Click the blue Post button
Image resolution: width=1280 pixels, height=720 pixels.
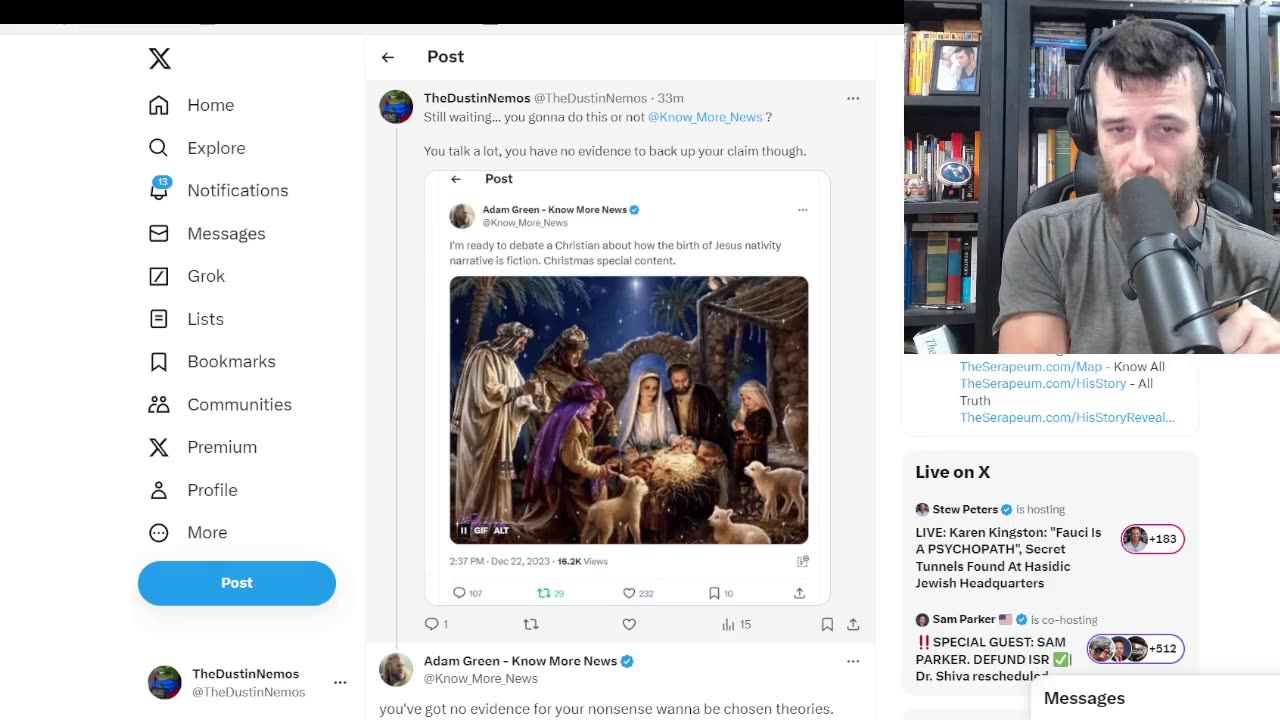click(237, 583)
